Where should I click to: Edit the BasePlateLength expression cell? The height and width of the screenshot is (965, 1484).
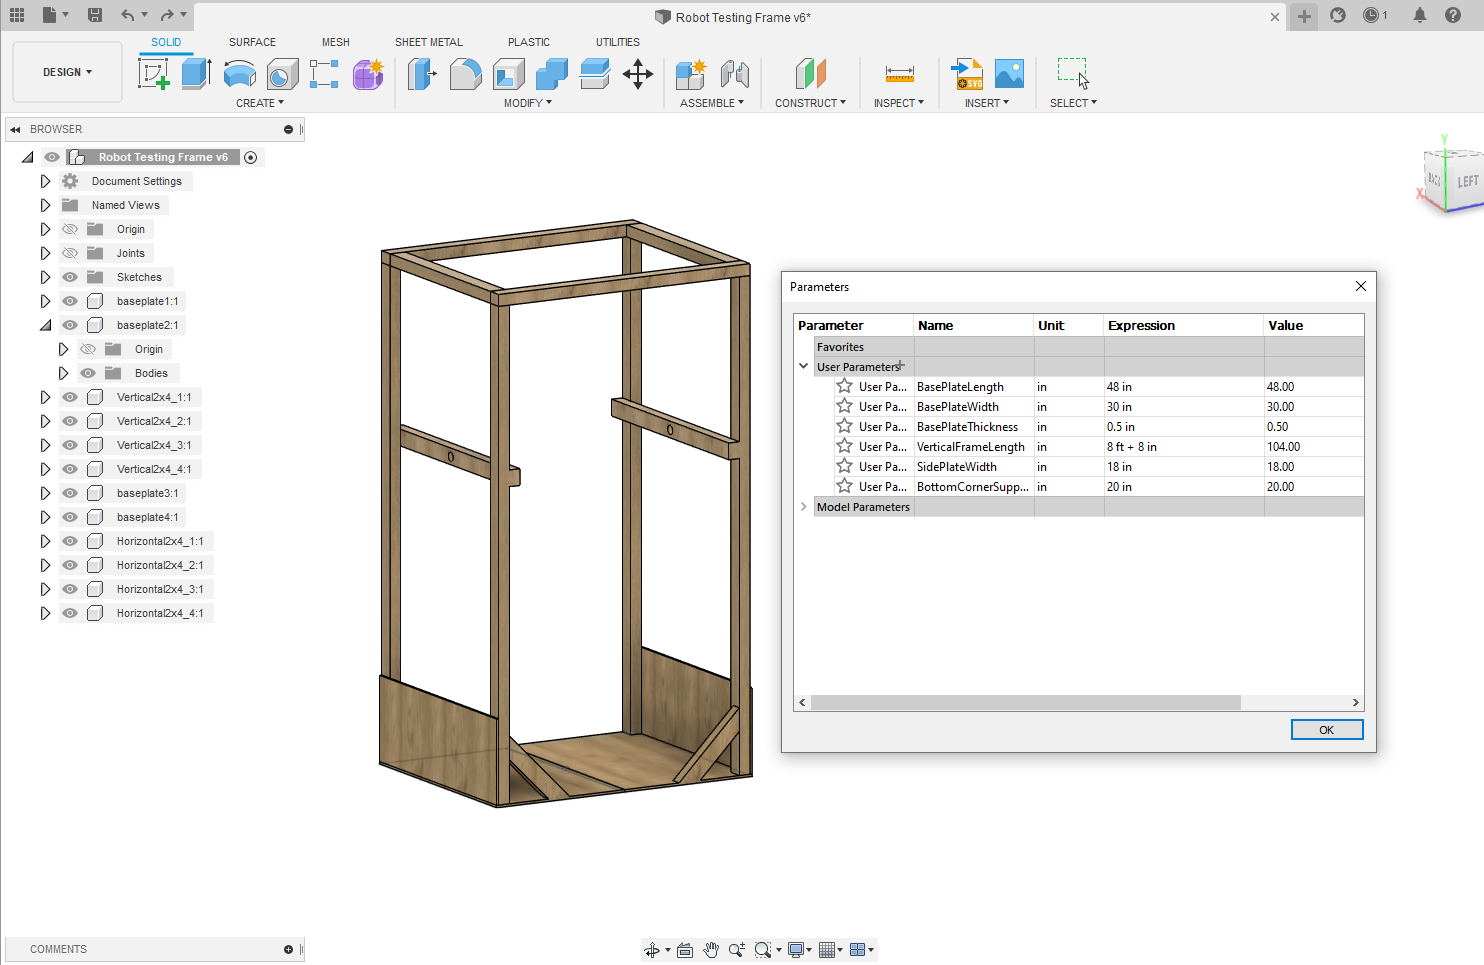(1182, 387)
